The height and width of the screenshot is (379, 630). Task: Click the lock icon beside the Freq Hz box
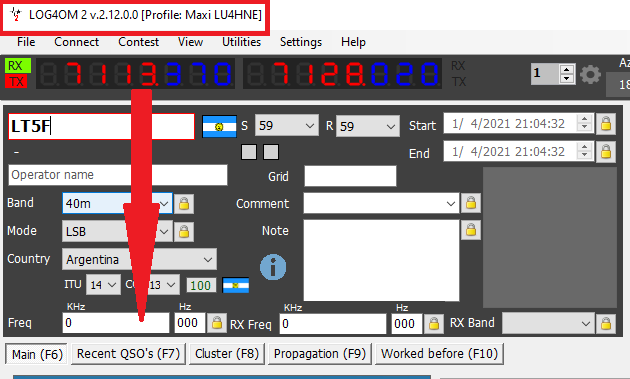coord(217,323)
